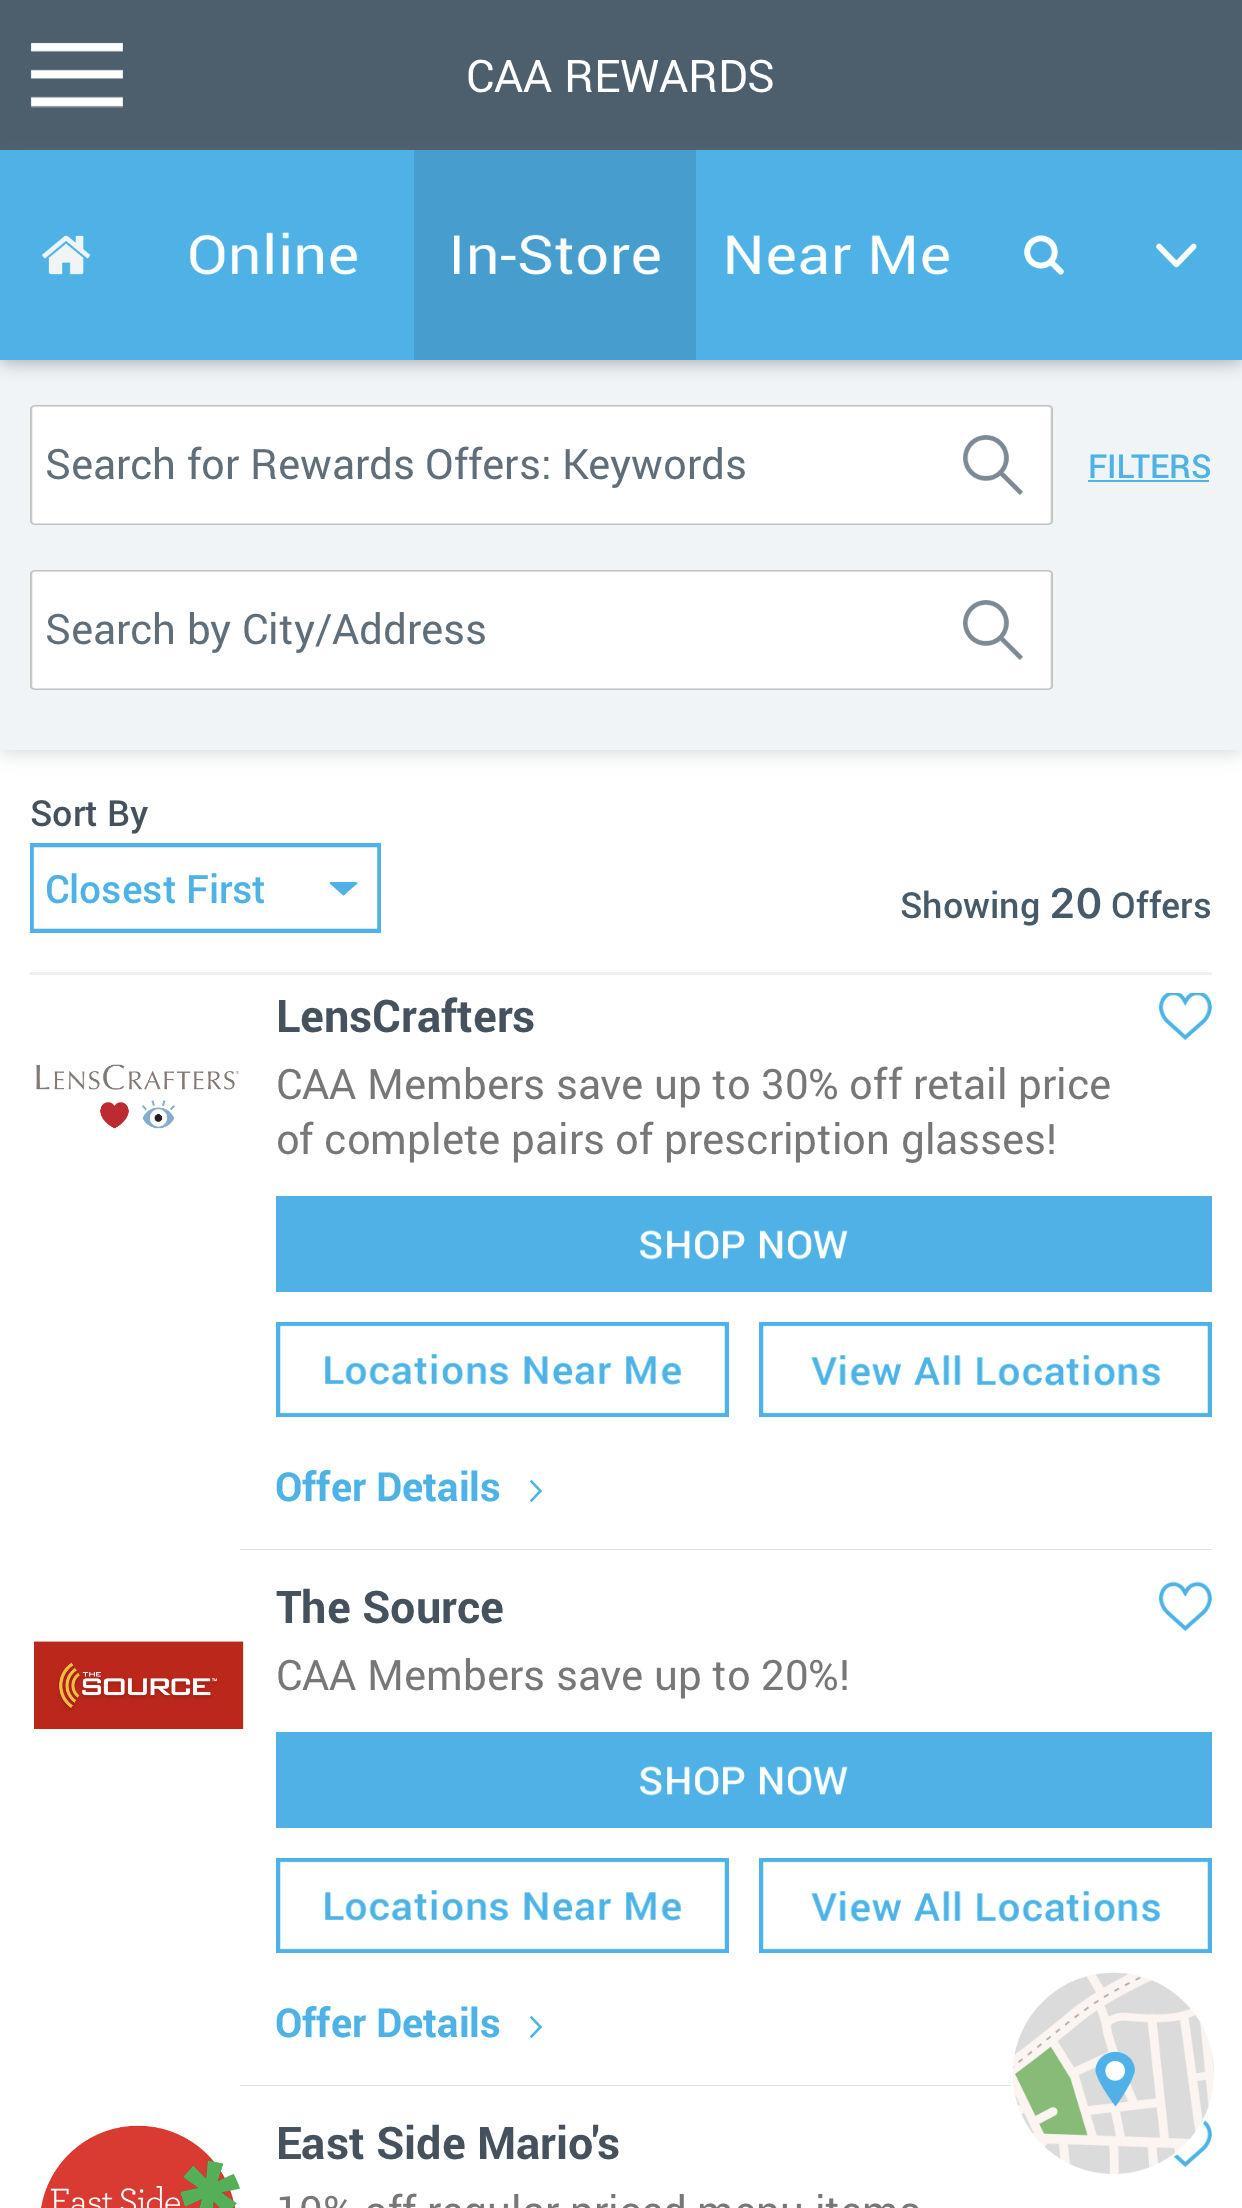The height and width of the screenshot is (2208, 1242).
Task: Expand the navigation bar chevron dropdown
Action: 1175,255
